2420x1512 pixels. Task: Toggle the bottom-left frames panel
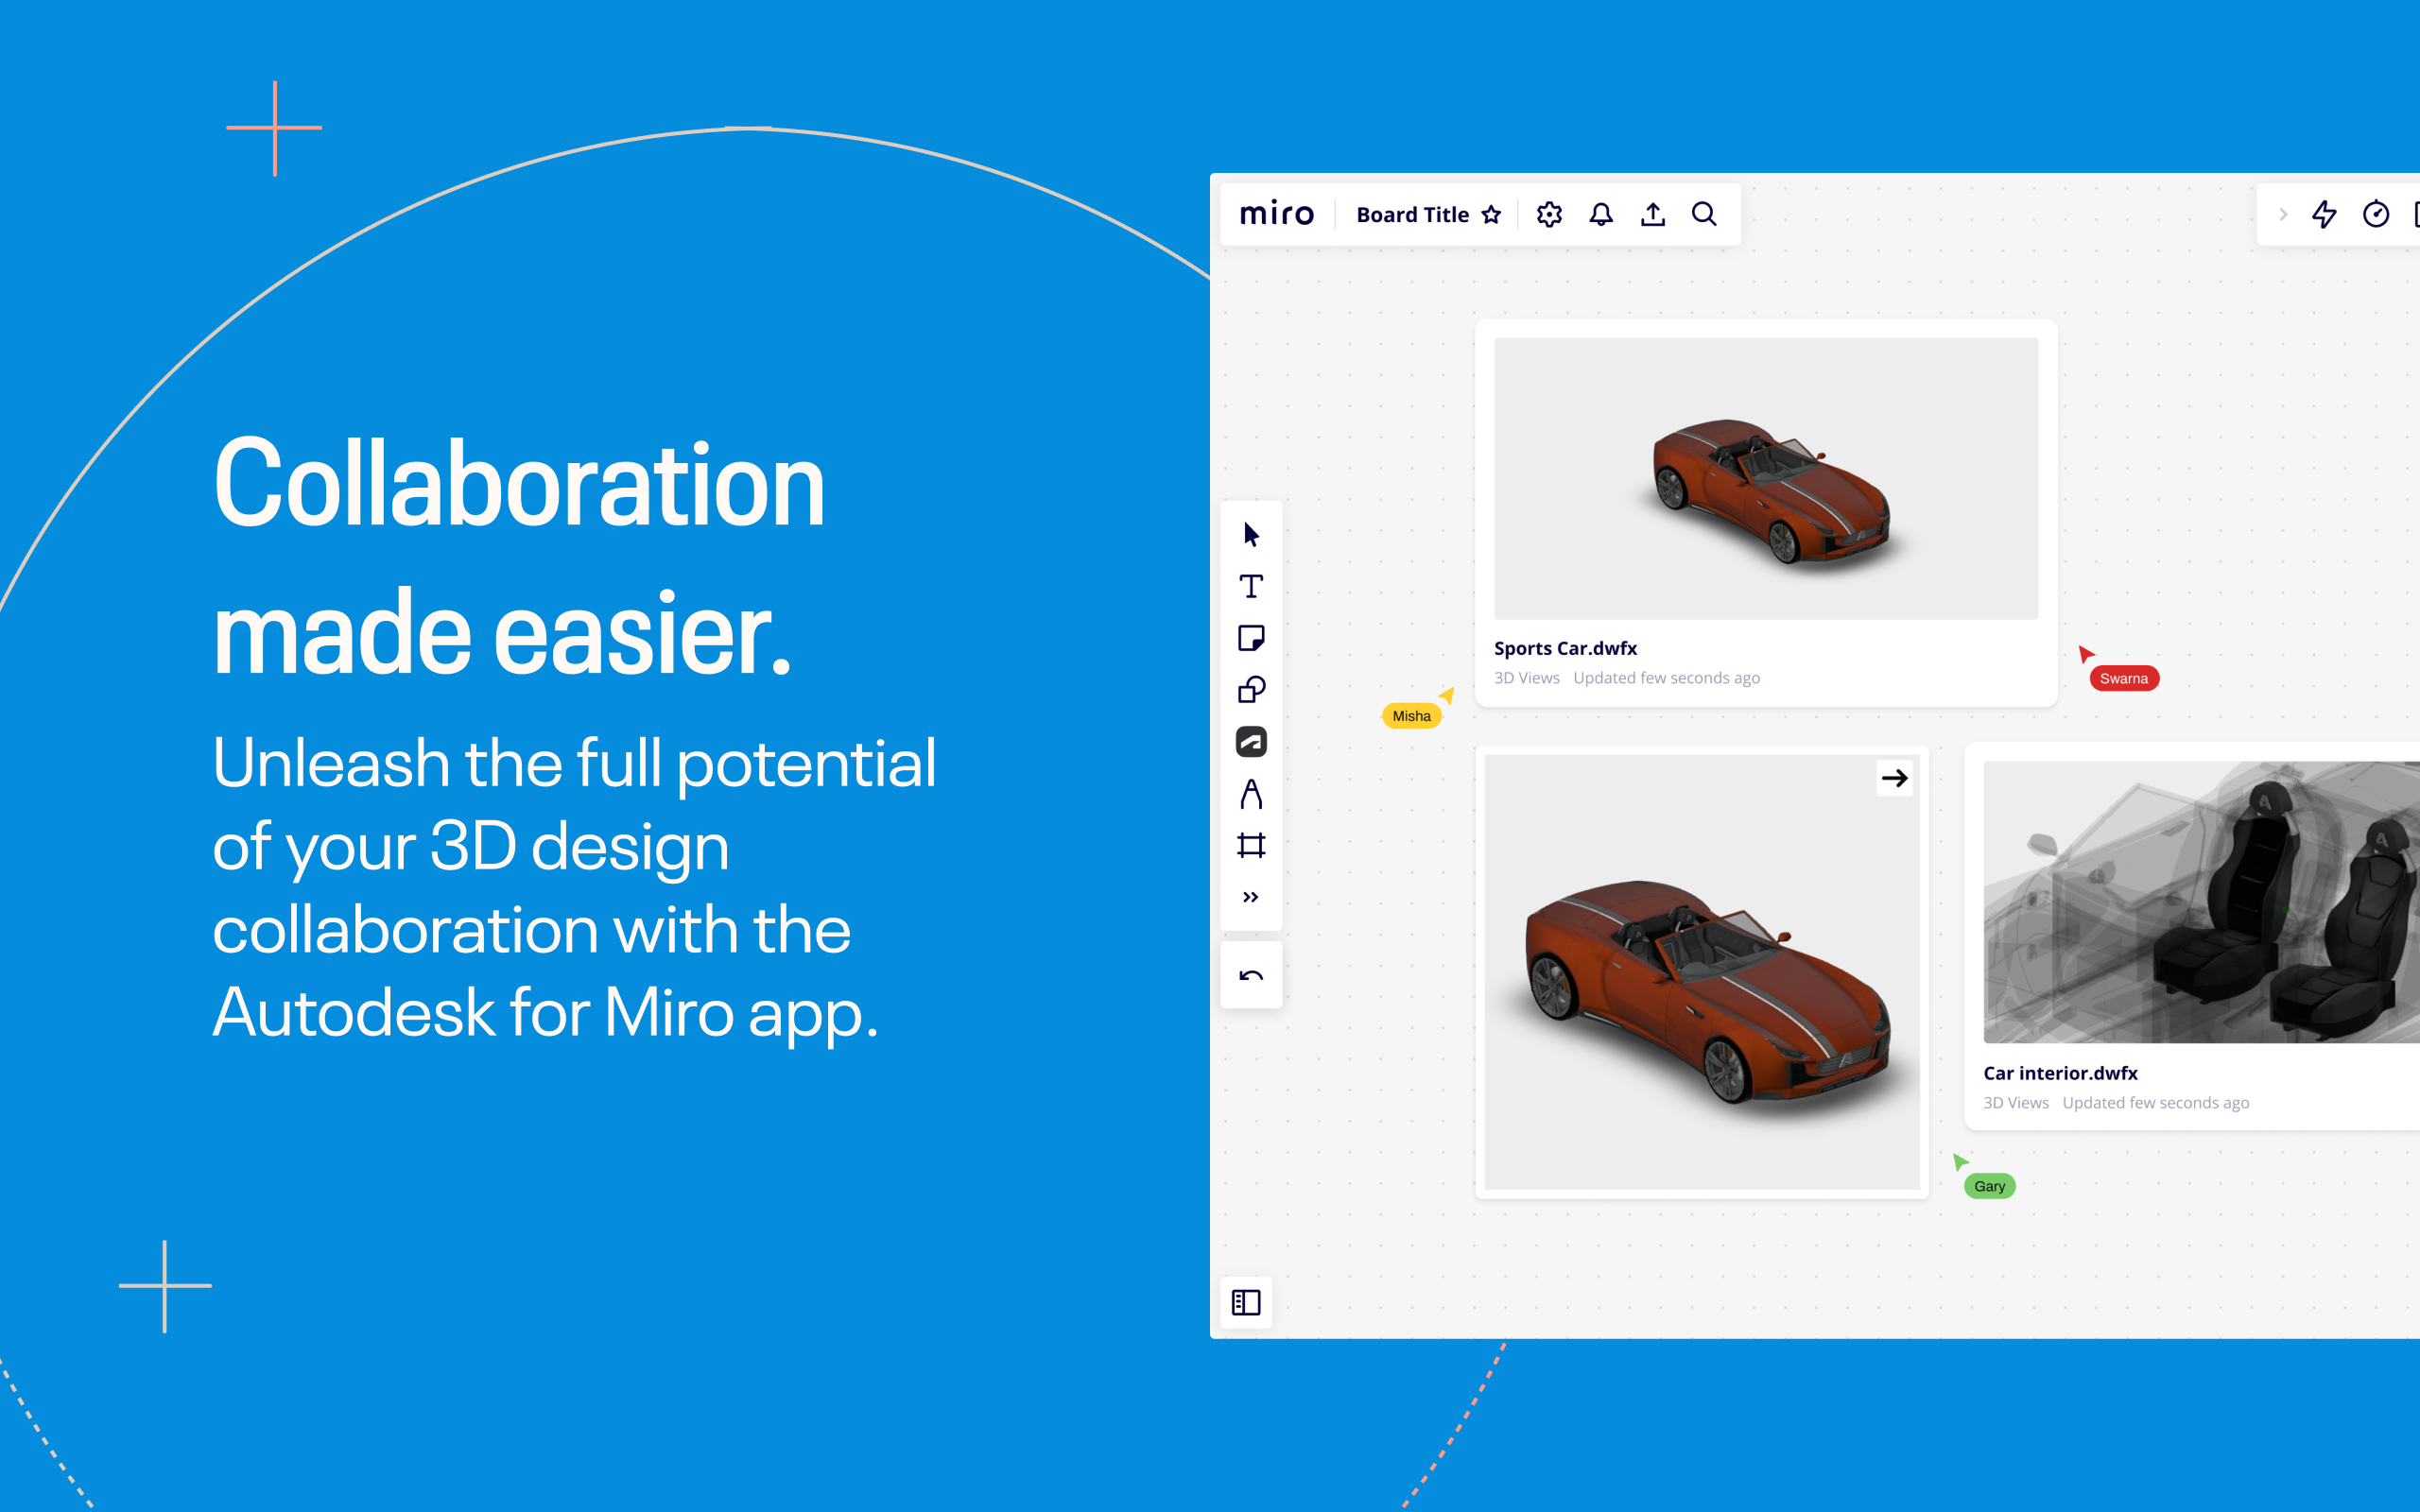point(1246,1302)
